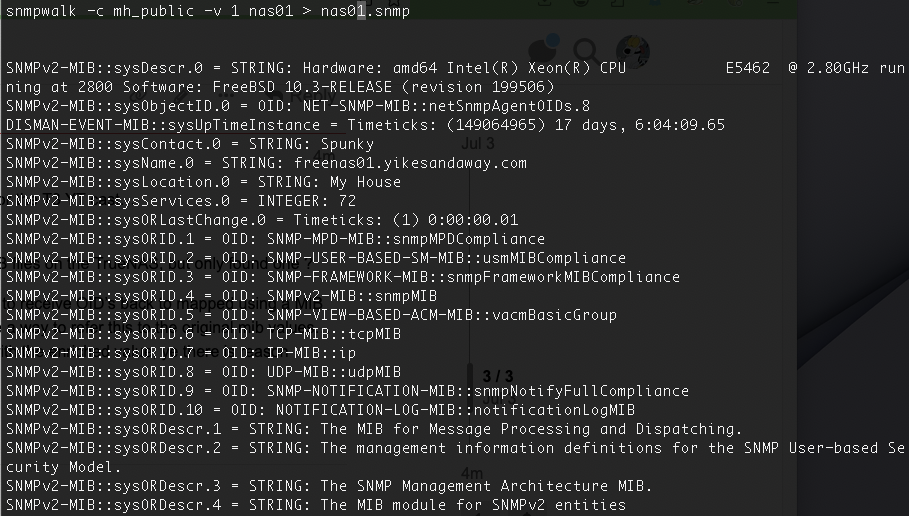Click the 3 / 3 timeline position indicator
The width and height of the screenshot is (909, 516).
pos(498,377)
